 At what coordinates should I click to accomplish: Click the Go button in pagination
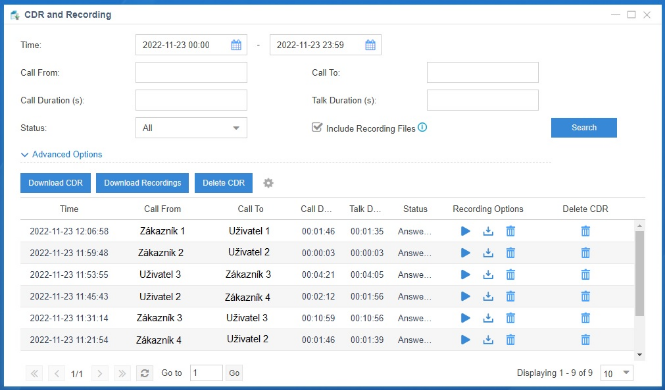234,373
